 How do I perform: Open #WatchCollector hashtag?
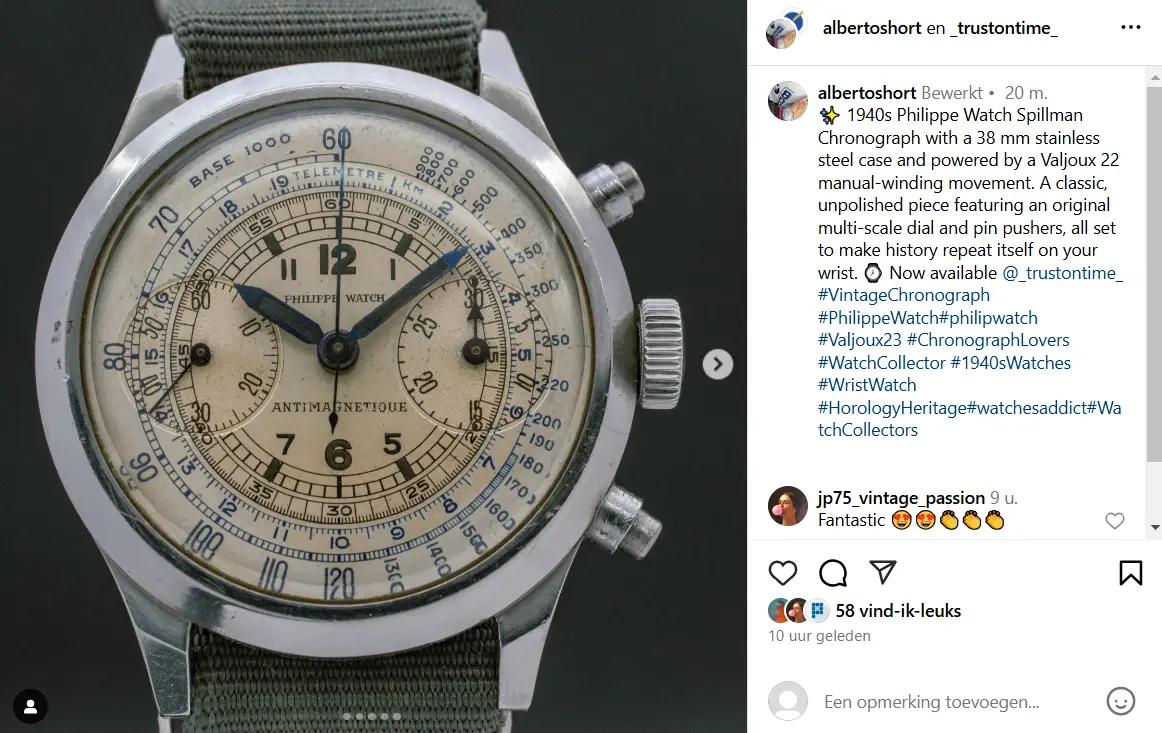click(x=881, y=362)
